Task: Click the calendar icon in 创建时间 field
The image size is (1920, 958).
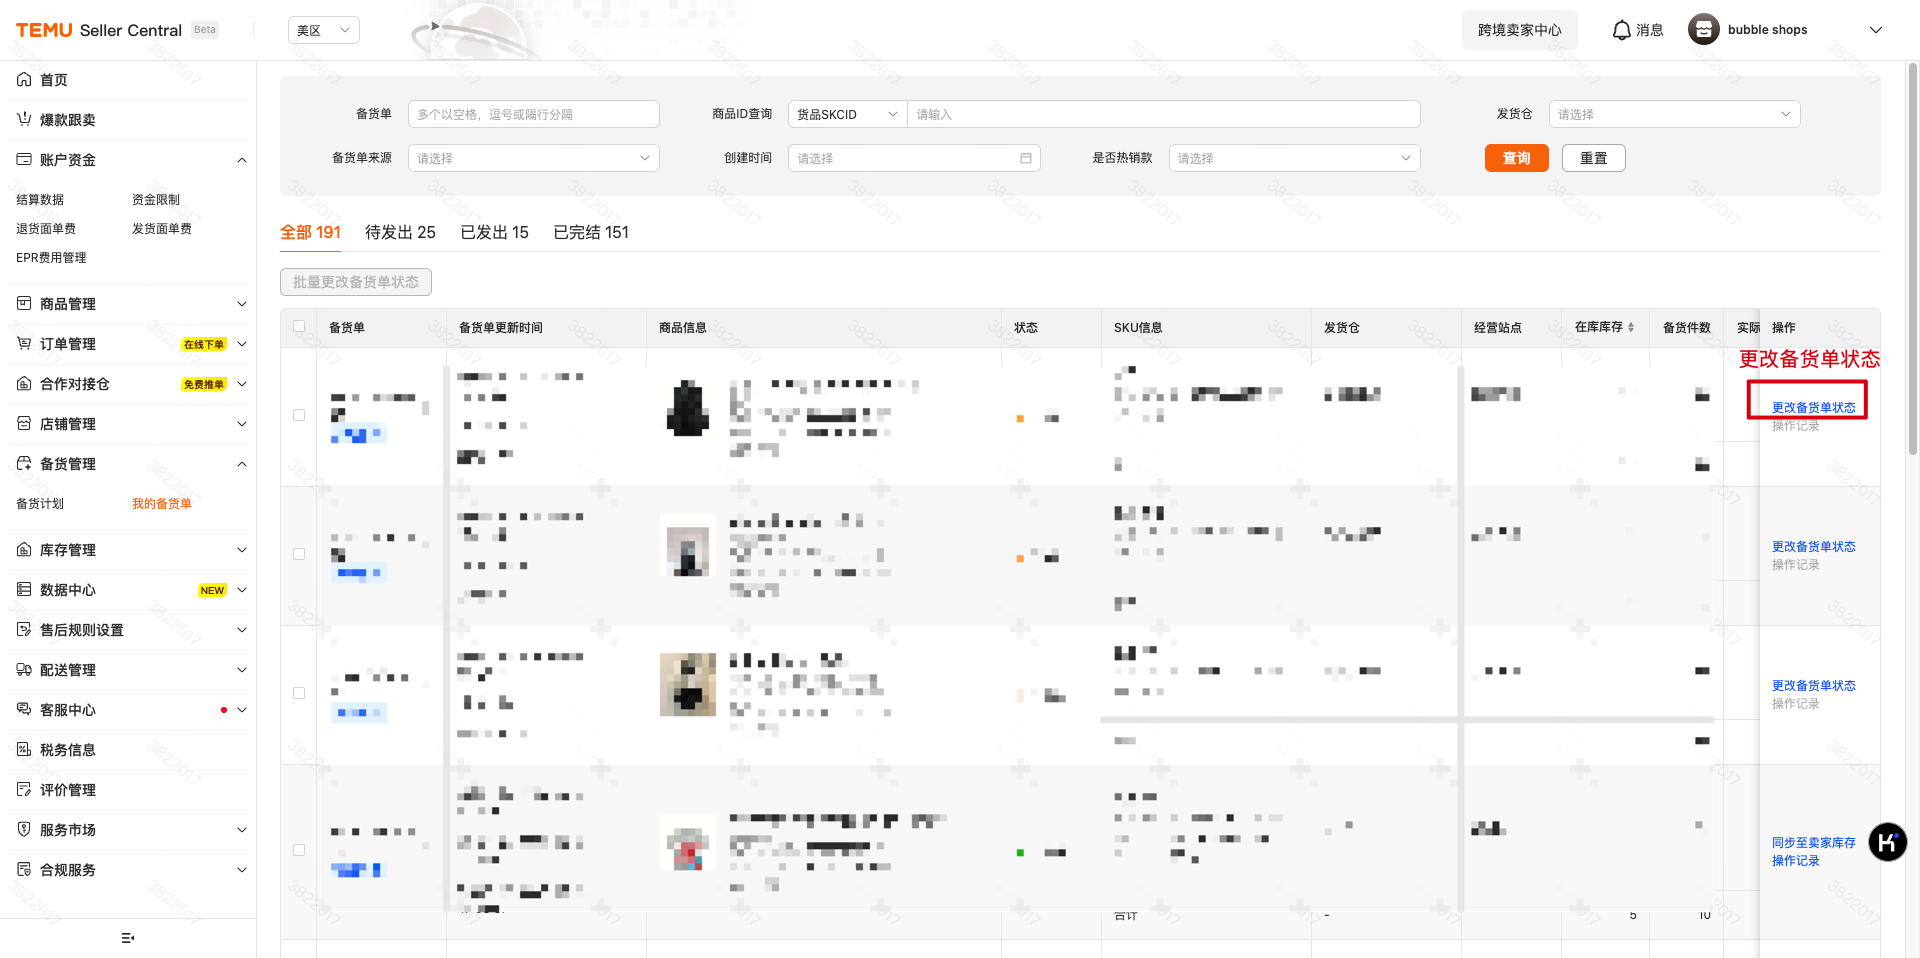Action: [1025, 158]
